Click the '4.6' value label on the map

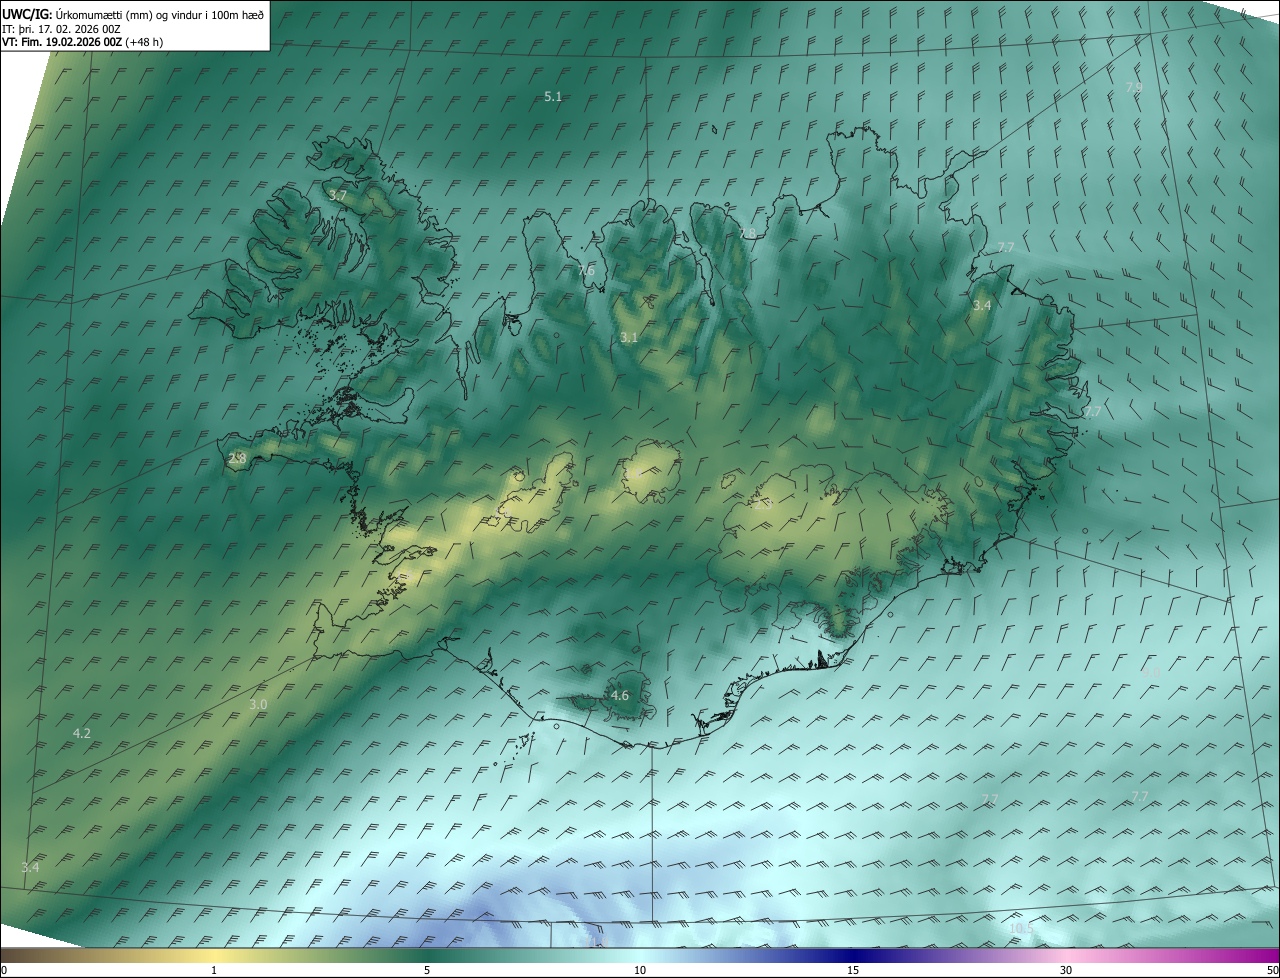coord(620,696)
